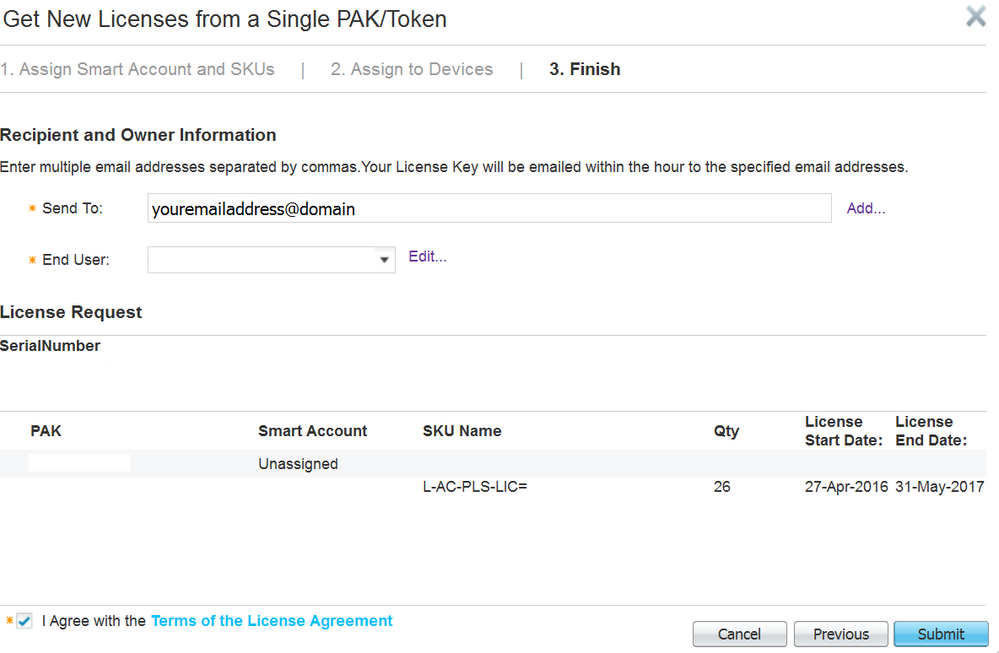Select the 3. Finish step
This screenshot has height=653, width=999.
[x=584, y=69]
